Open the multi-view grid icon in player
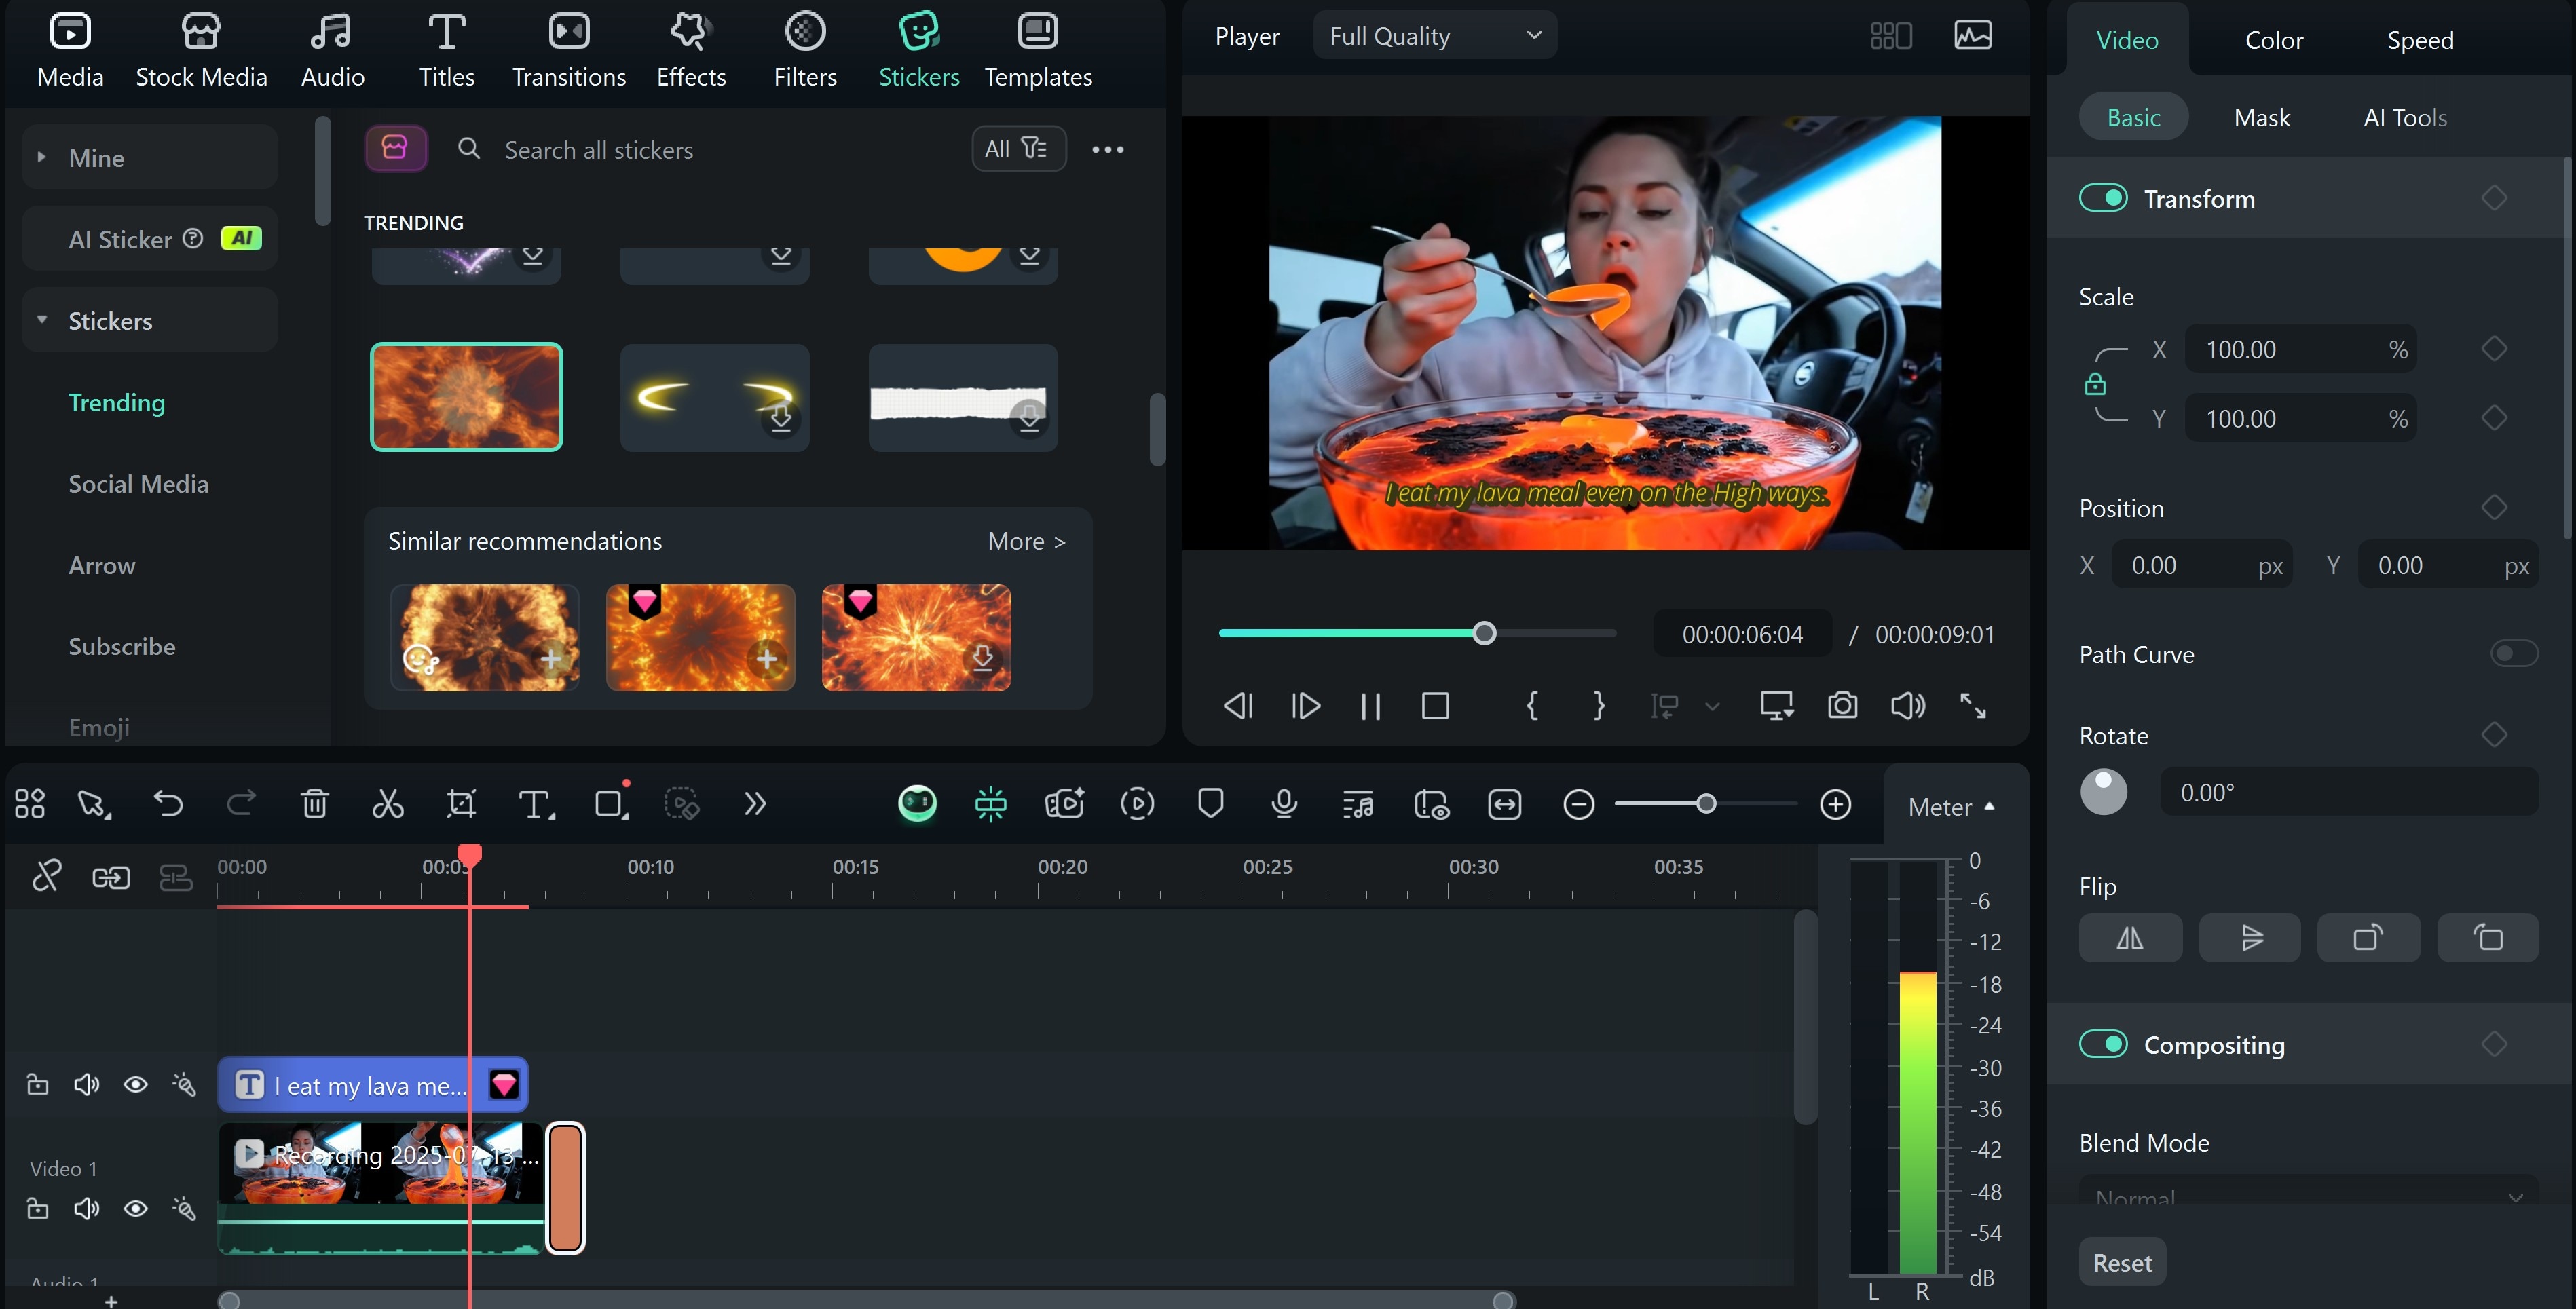The width and height of the screenshot is (2576, 1309). tap(1891, 36)
